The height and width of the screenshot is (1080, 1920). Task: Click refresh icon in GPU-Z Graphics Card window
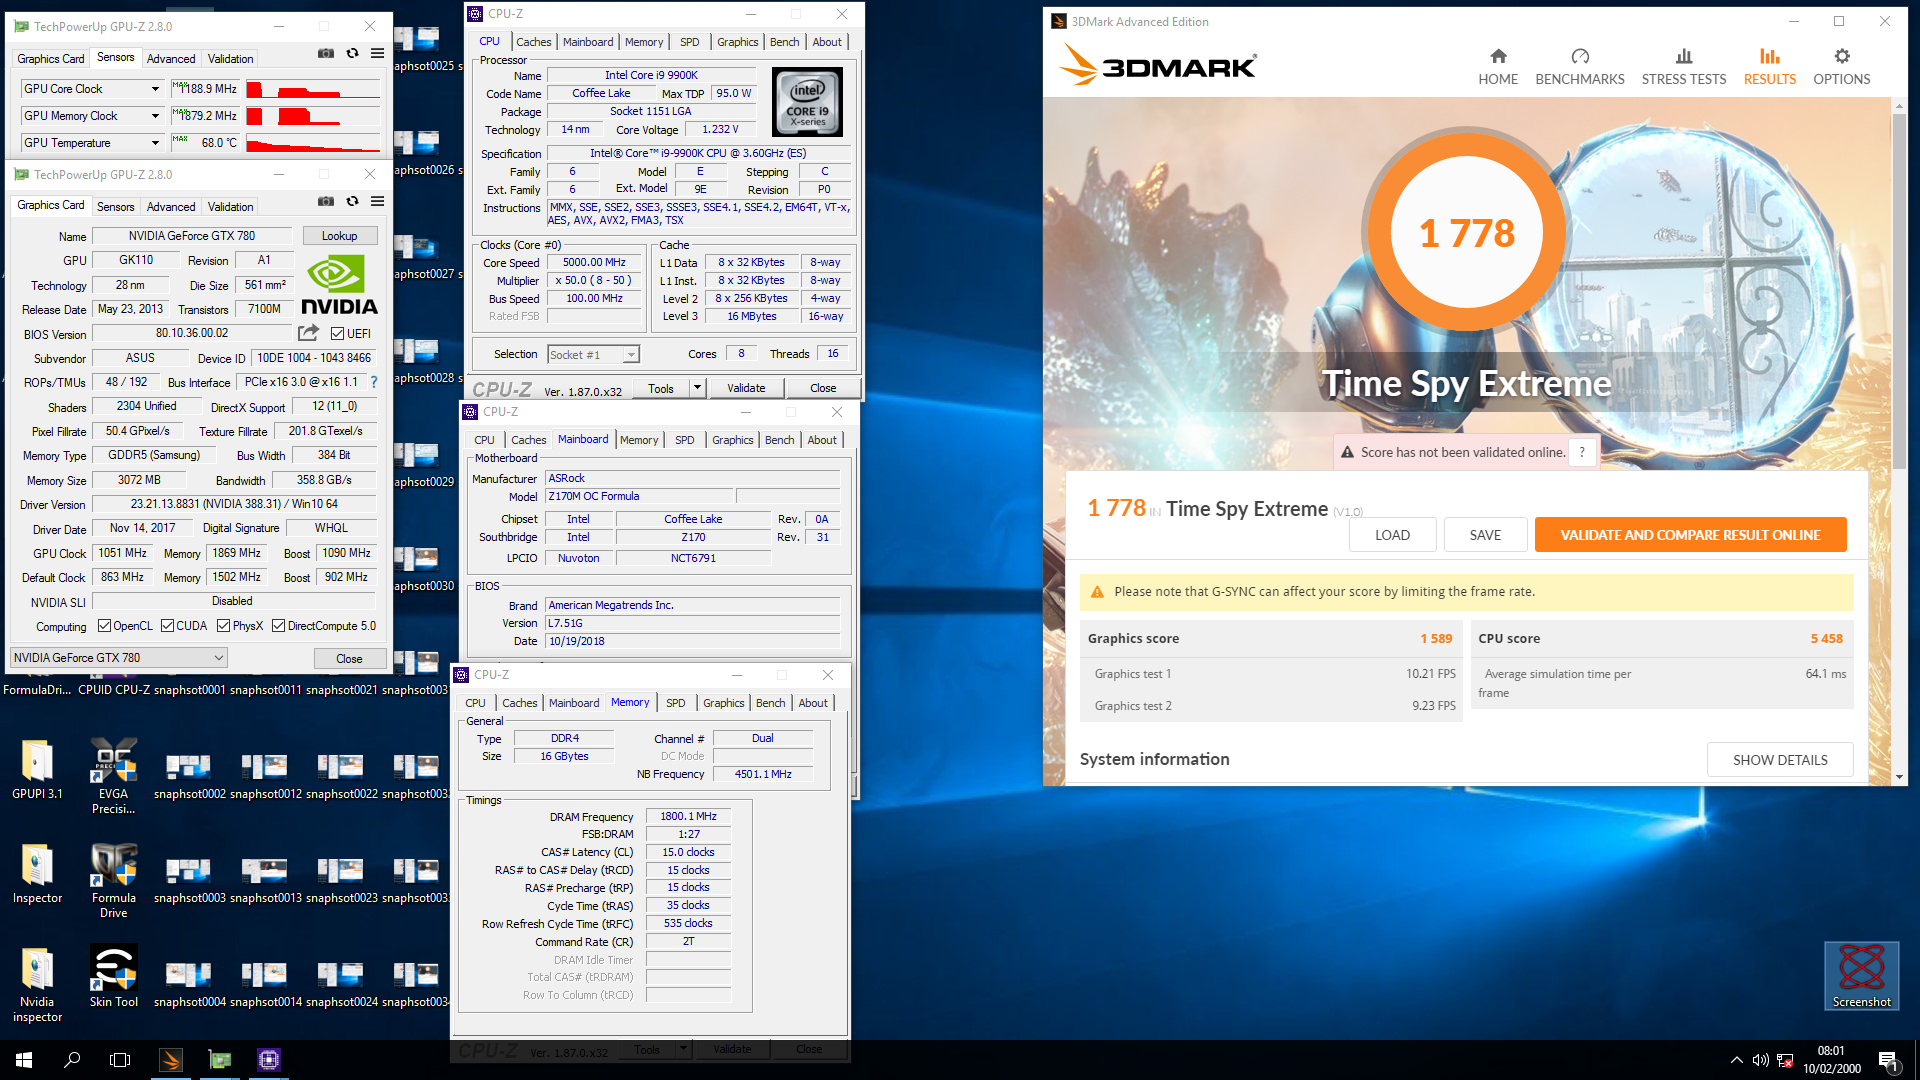[352, 201]
